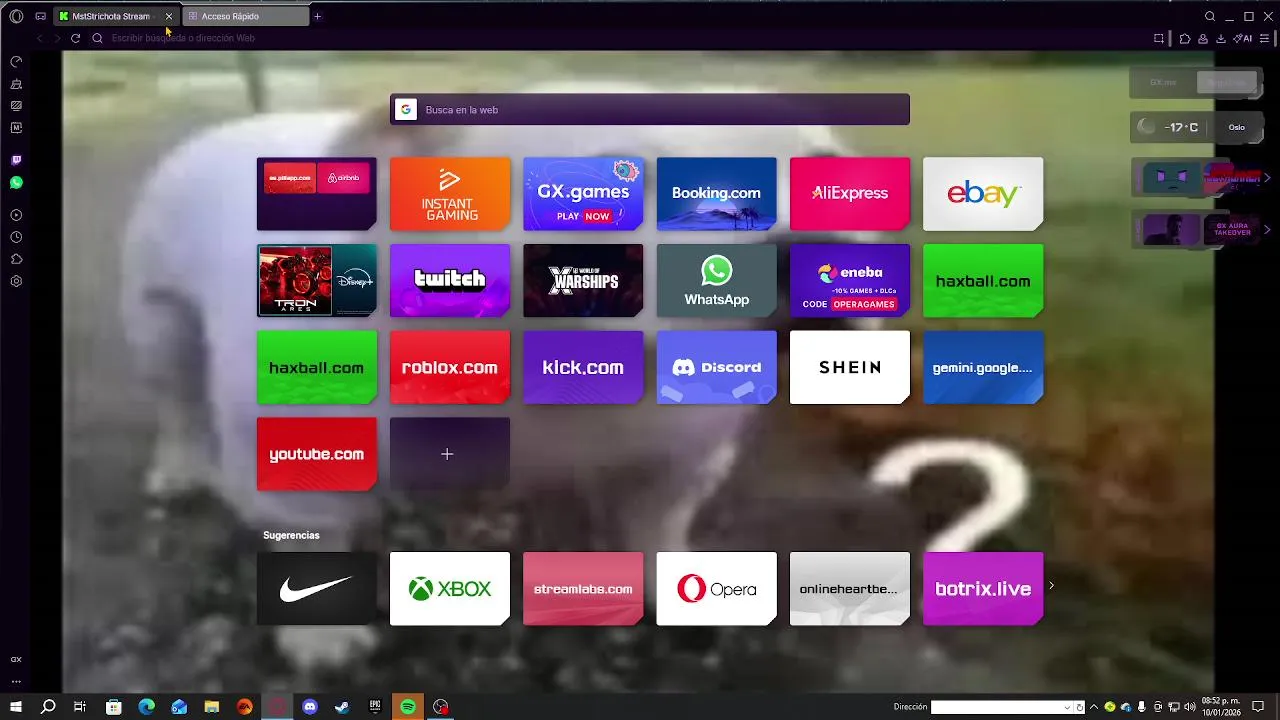
Task: Click the snapshot capture icon in toolbar
Action: point(1159,38)
